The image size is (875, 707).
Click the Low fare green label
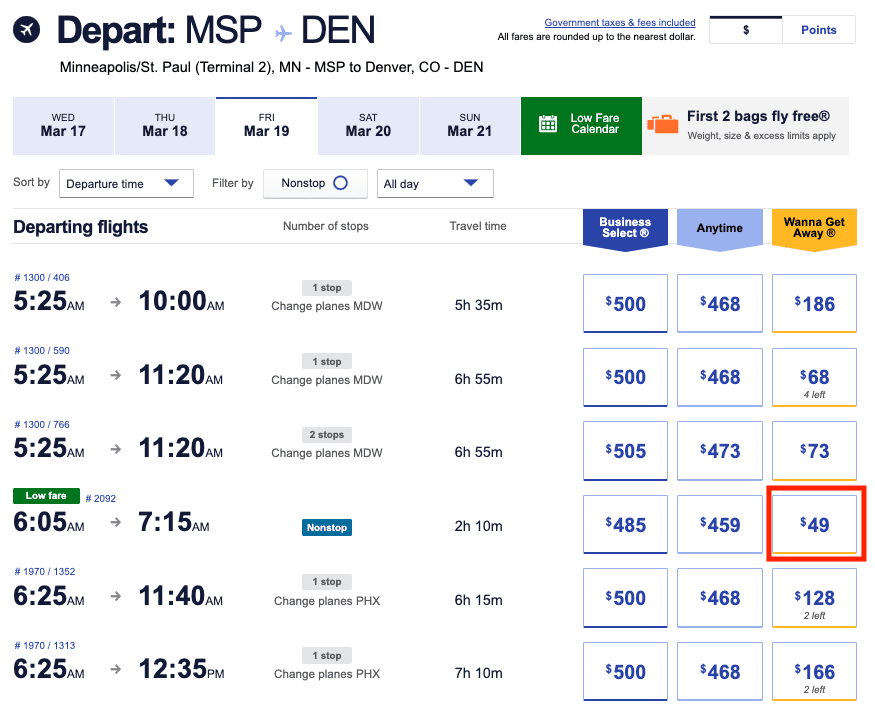pyautogui.click(x=45, y=495)
